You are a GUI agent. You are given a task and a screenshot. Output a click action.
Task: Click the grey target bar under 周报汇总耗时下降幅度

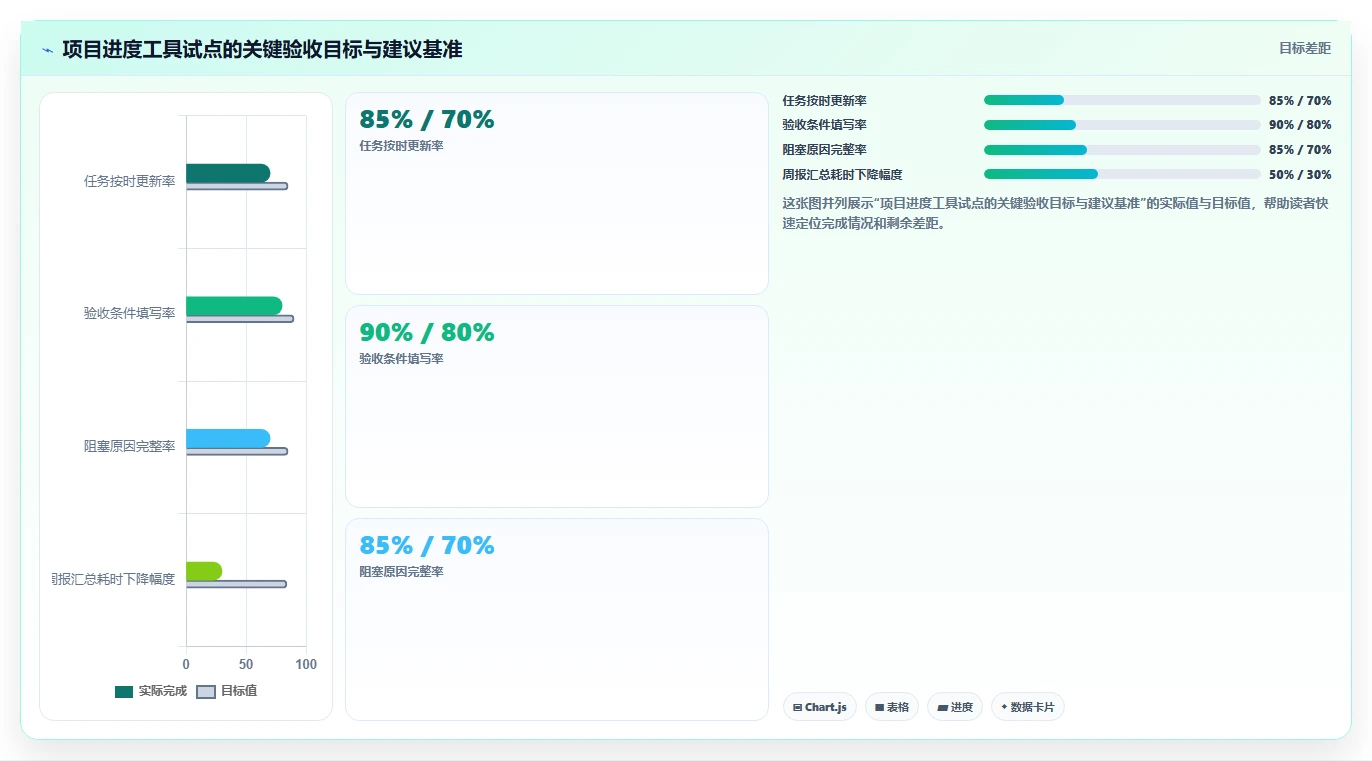(236, 584)
